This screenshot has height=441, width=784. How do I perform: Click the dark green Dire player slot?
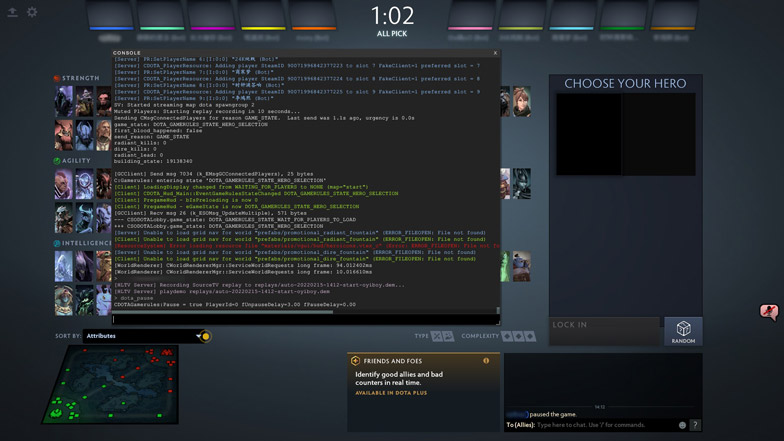point(622,15)
